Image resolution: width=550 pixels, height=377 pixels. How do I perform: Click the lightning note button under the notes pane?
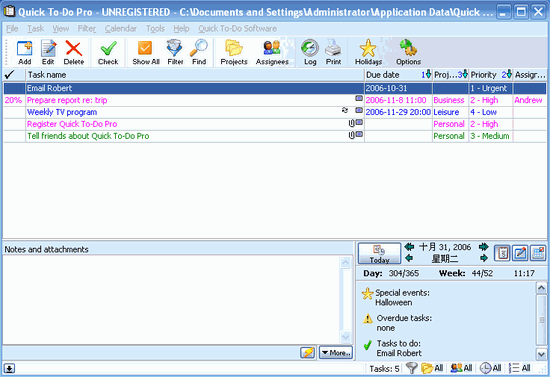(x=308, y=352)
